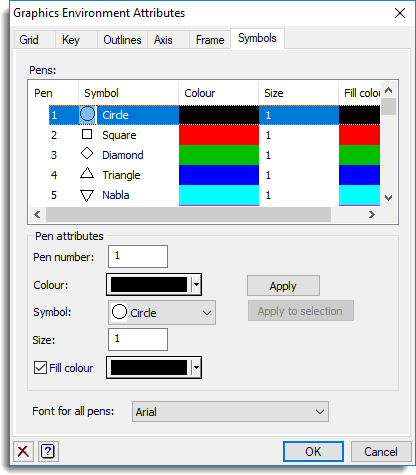Select the Triangle symbol icon for pen 4
The image size is (416, 475).
(87, 173)
